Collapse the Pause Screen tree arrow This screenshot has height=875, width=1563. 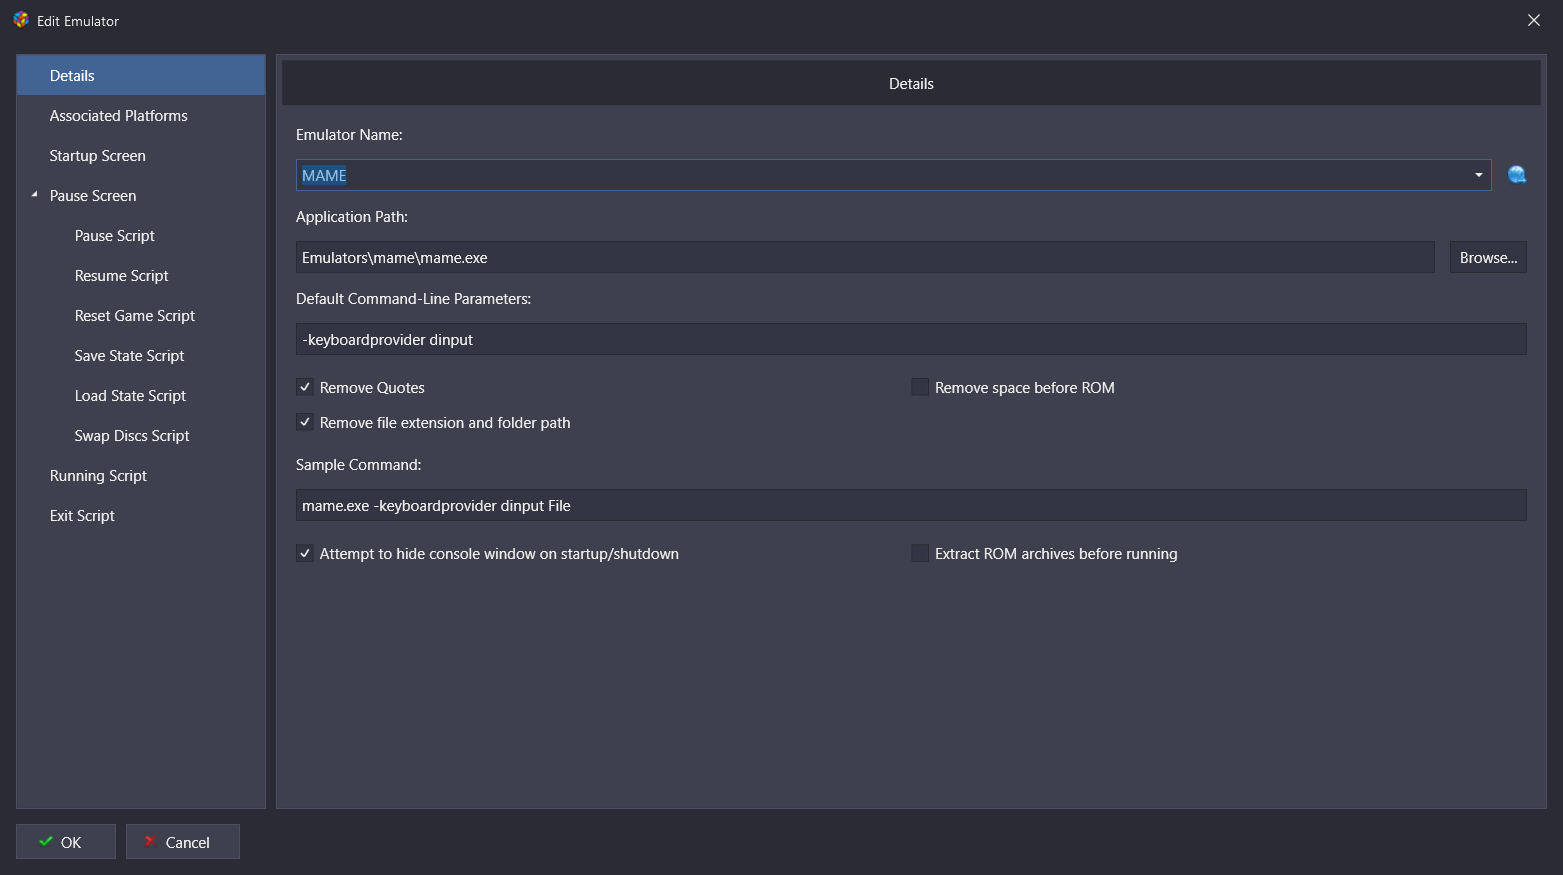click(x=34, y=195)
